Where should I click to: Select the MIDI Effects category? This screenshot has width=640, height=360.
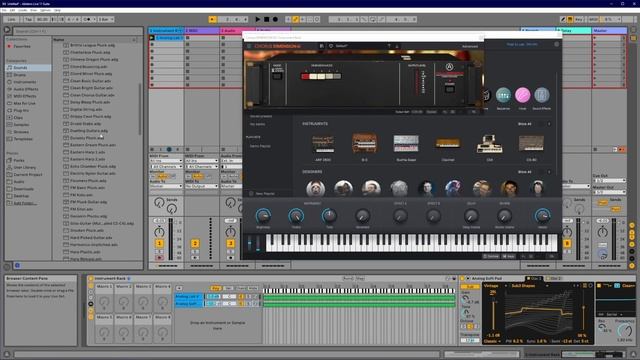[24, 96]
